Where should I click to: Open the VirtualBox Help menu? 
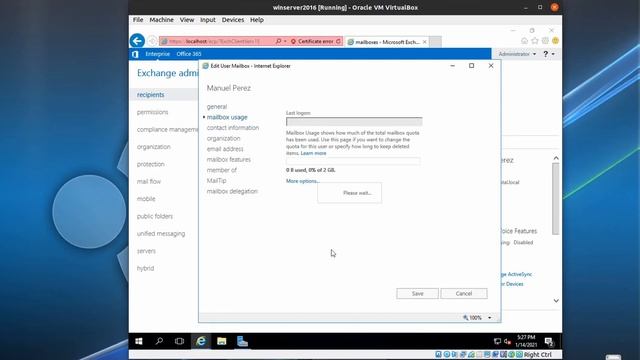pos(257,20)
